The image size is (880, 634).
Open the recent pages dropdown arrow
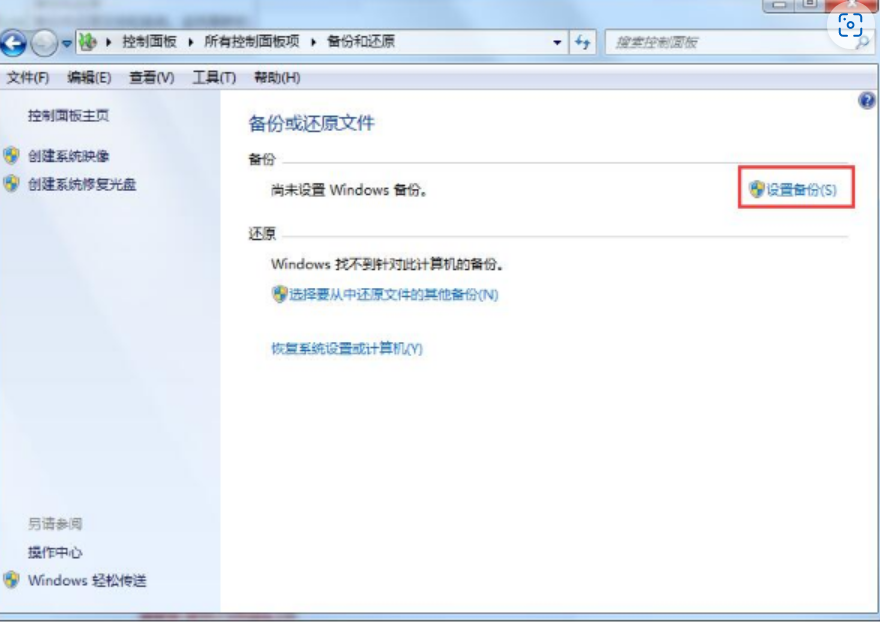tap(66, 43)
